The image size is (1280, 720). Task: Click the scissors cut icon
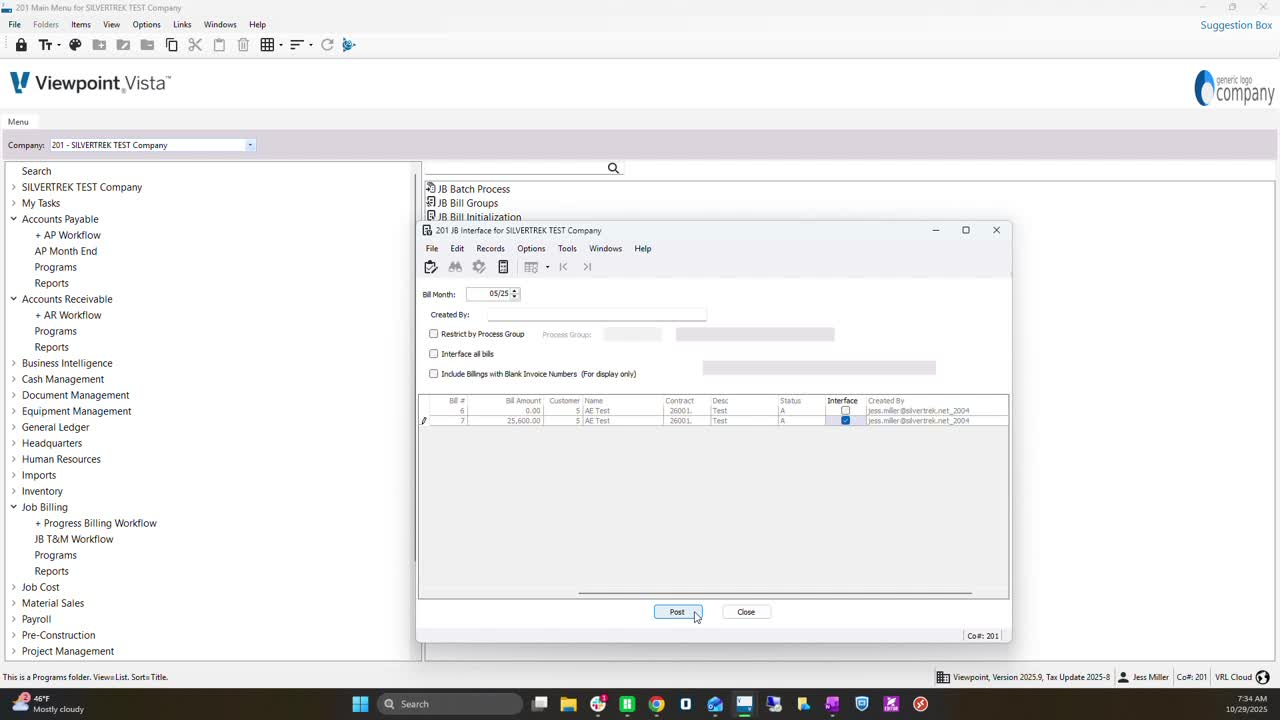click(x=195, y=45)
